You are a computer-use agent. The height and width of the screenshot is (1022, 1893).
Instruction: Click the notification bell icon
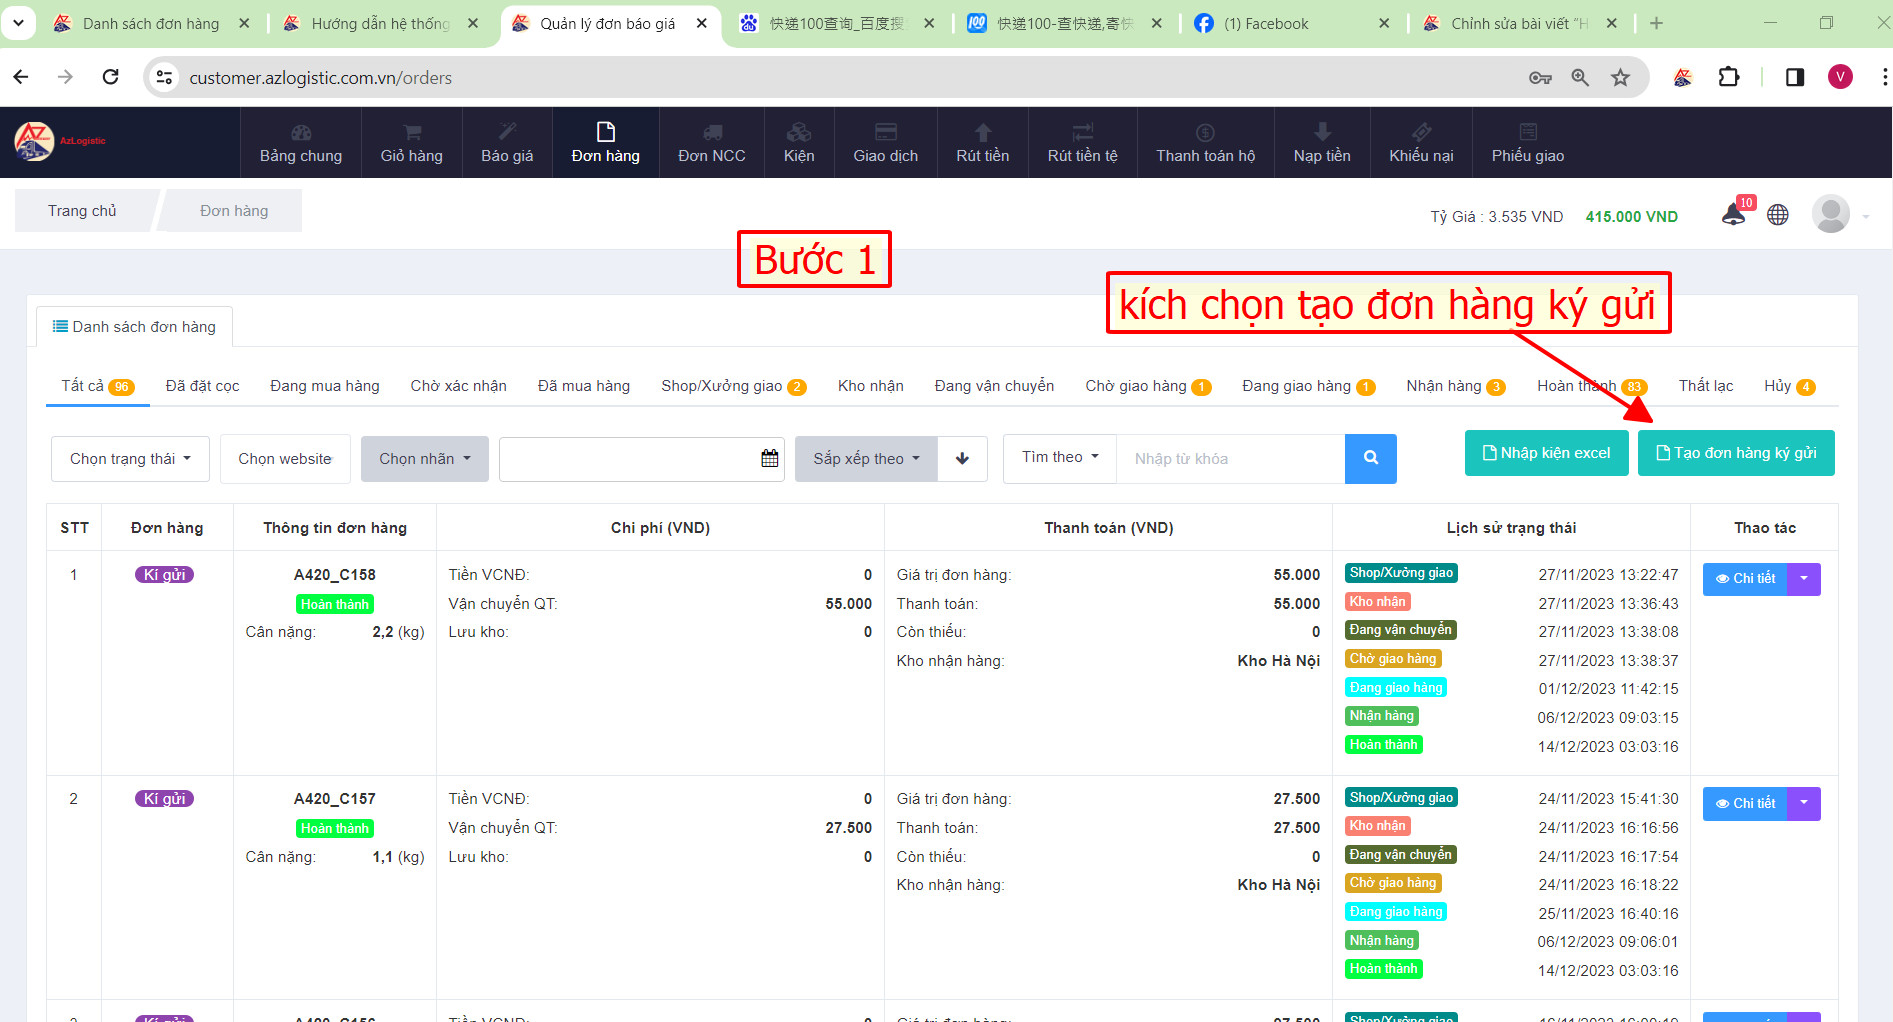click(1733, 215)
